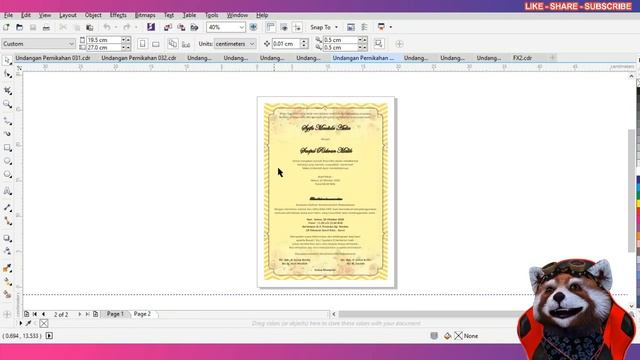Select the Drop Shadow tool
The height and width of the screenshot is (360, 640).
[7, 238]
